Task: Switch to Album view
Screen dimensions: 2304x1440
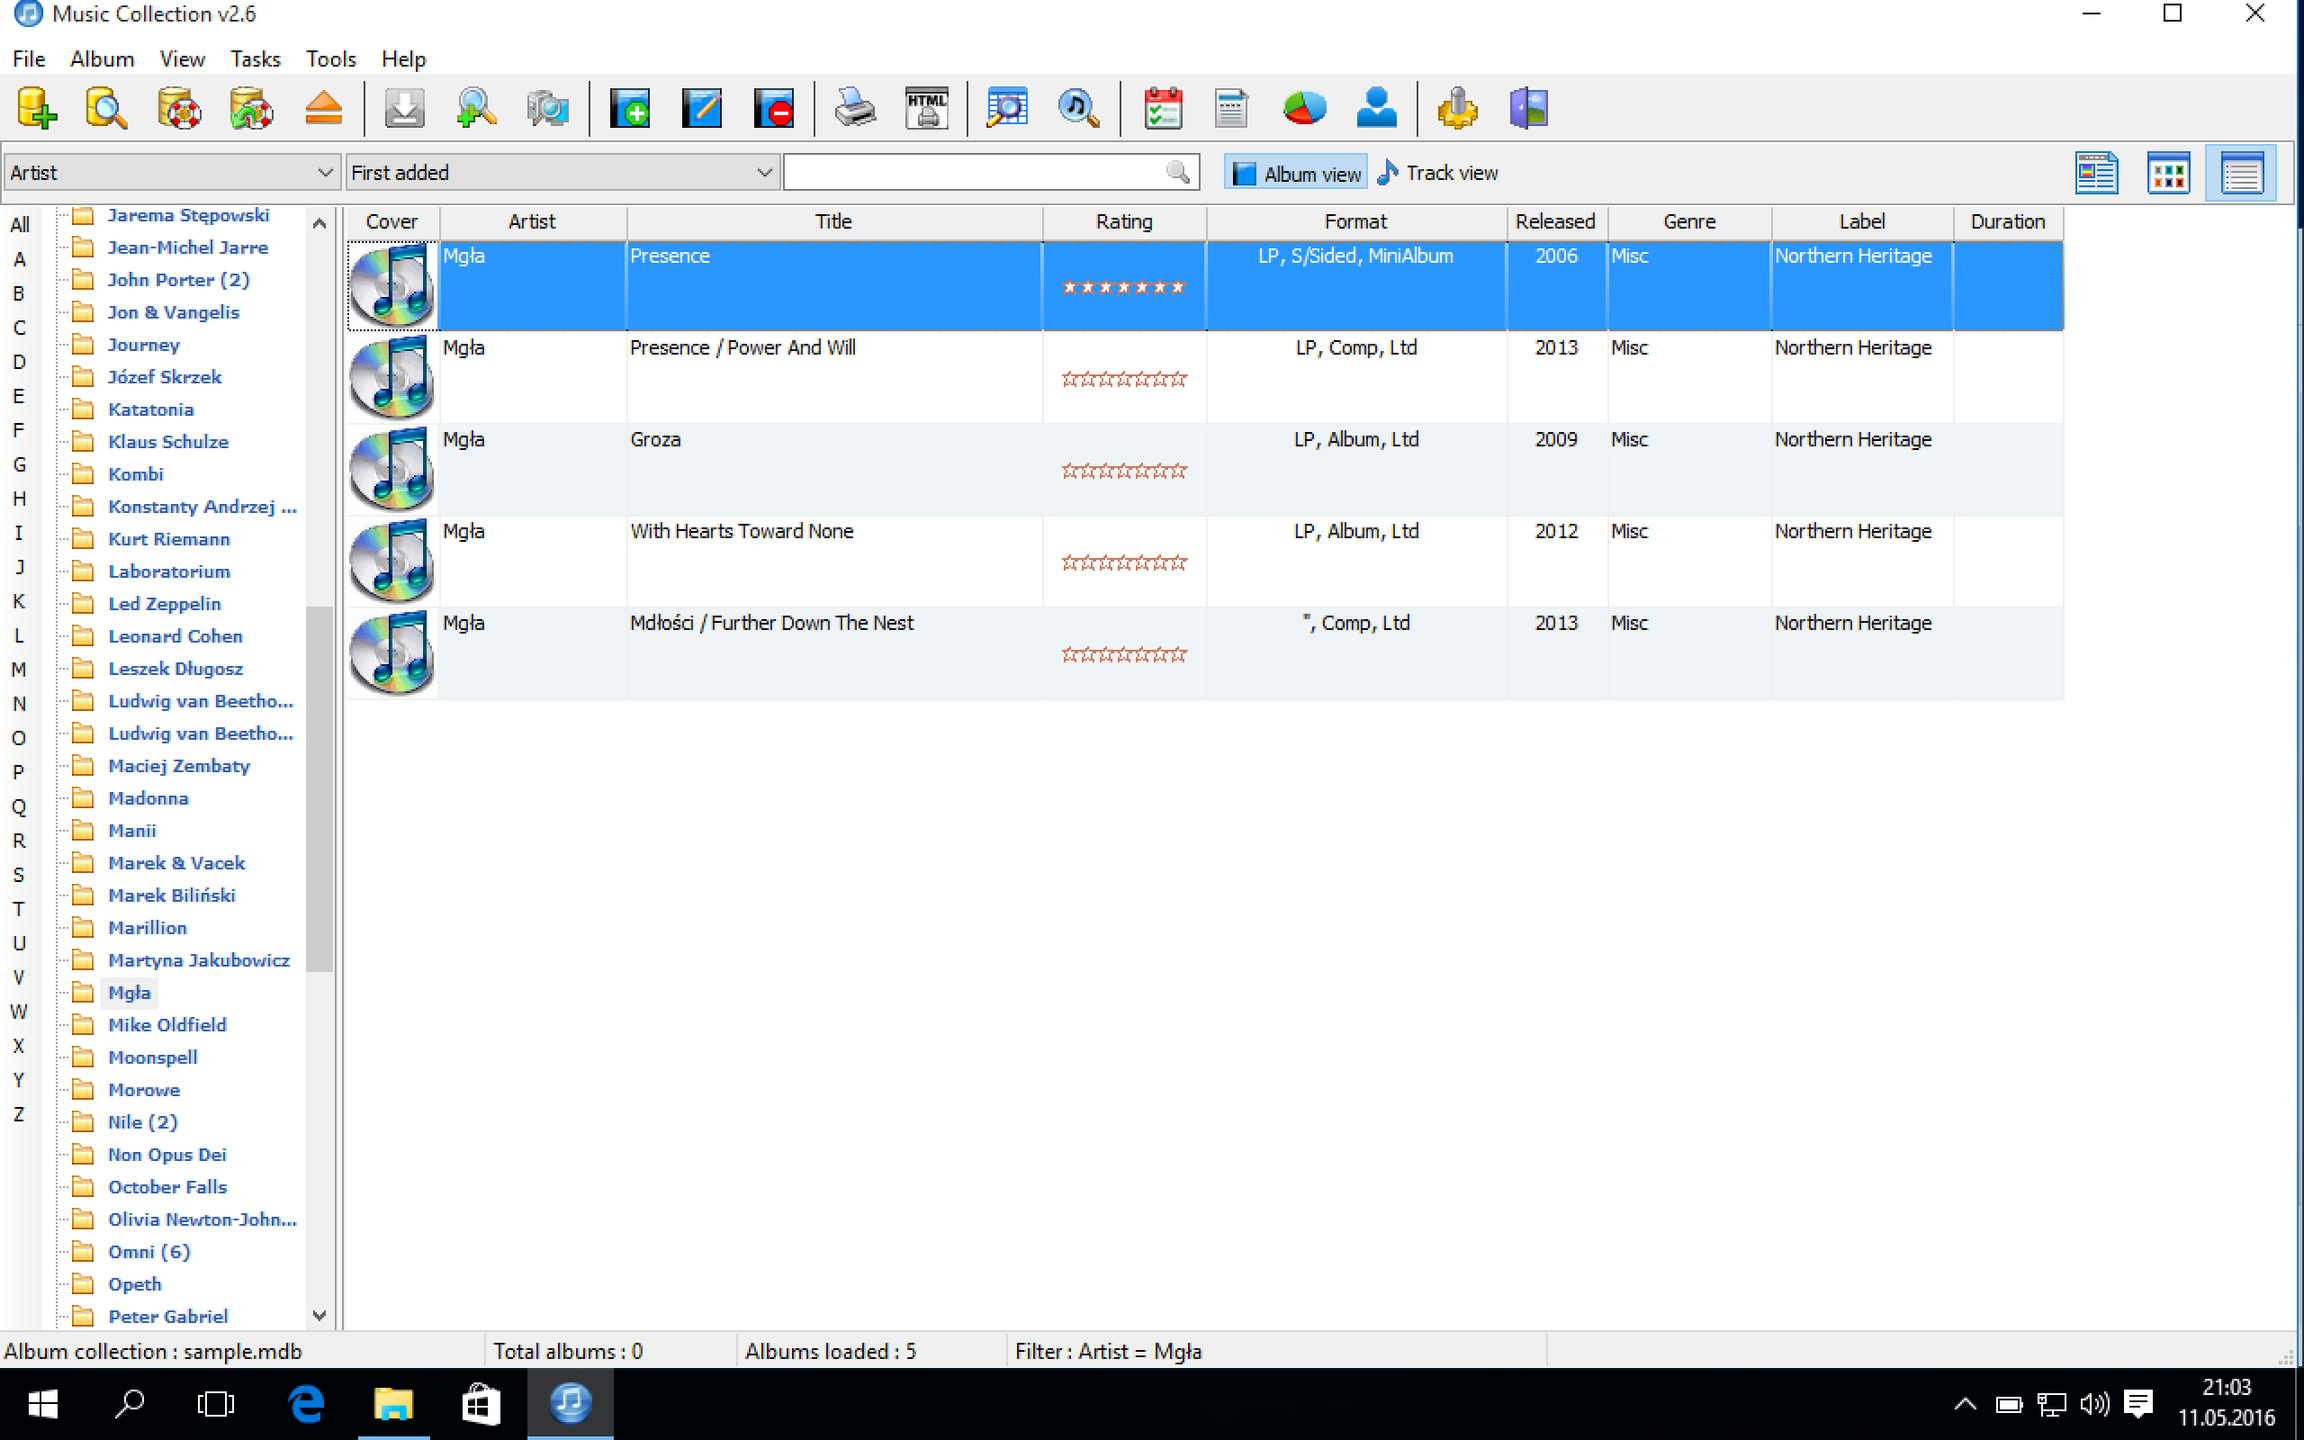Action: click(1296, 173)
